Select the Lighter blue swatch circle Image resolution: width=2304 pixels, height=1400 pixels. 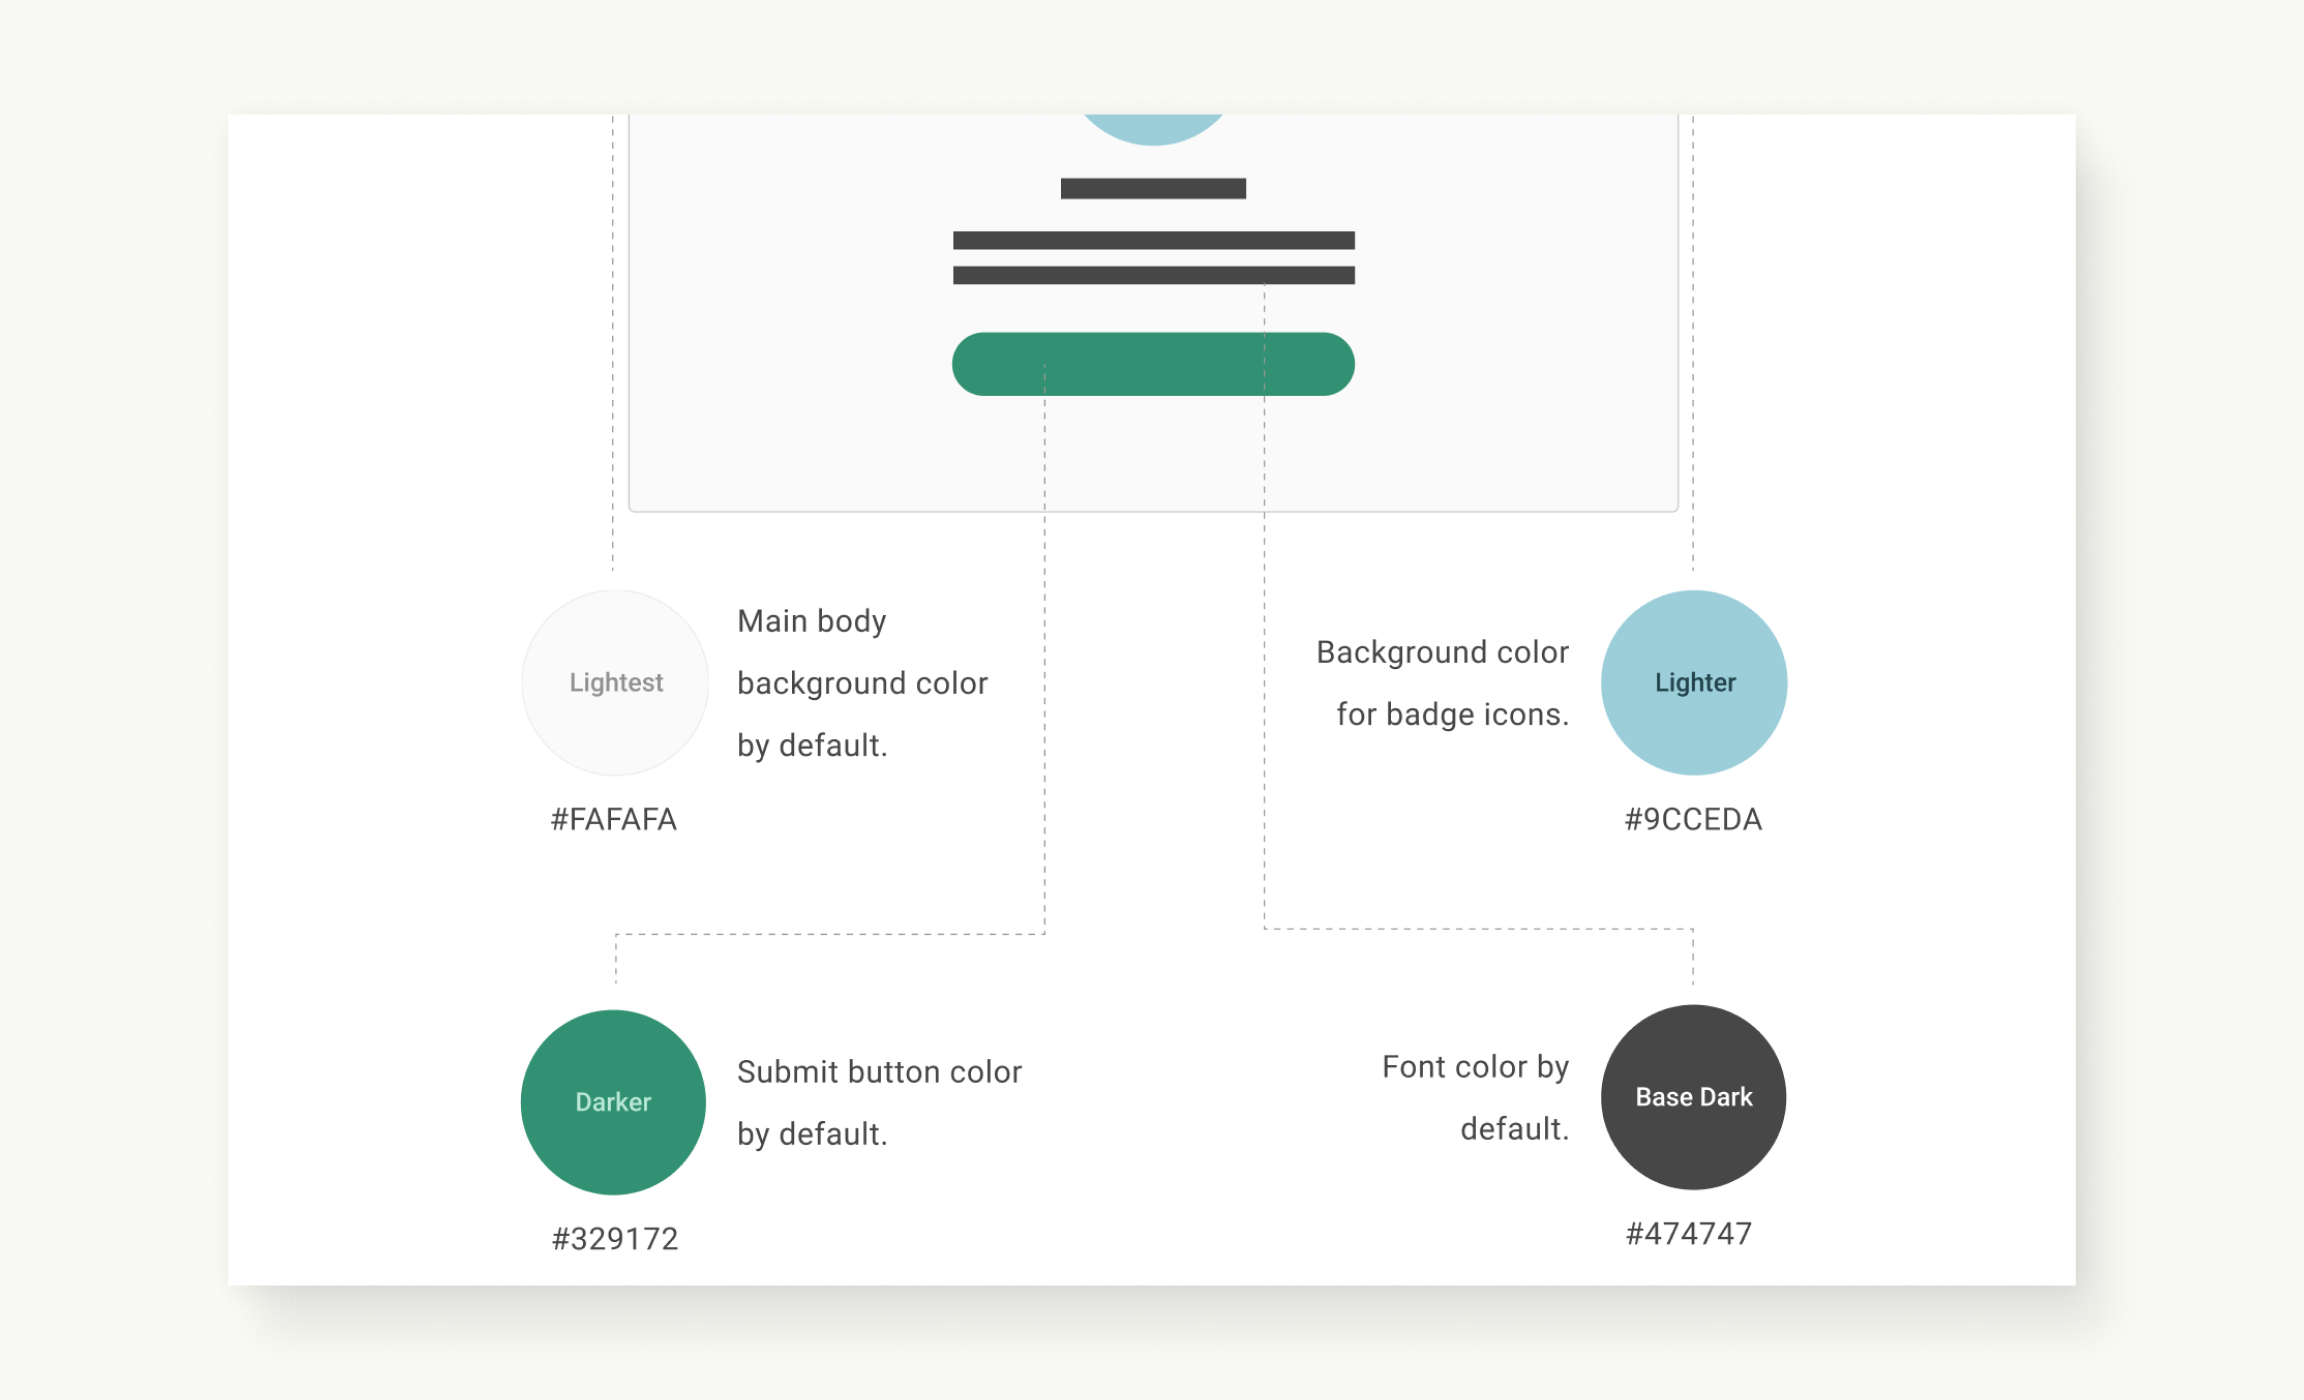(1694, 683)
